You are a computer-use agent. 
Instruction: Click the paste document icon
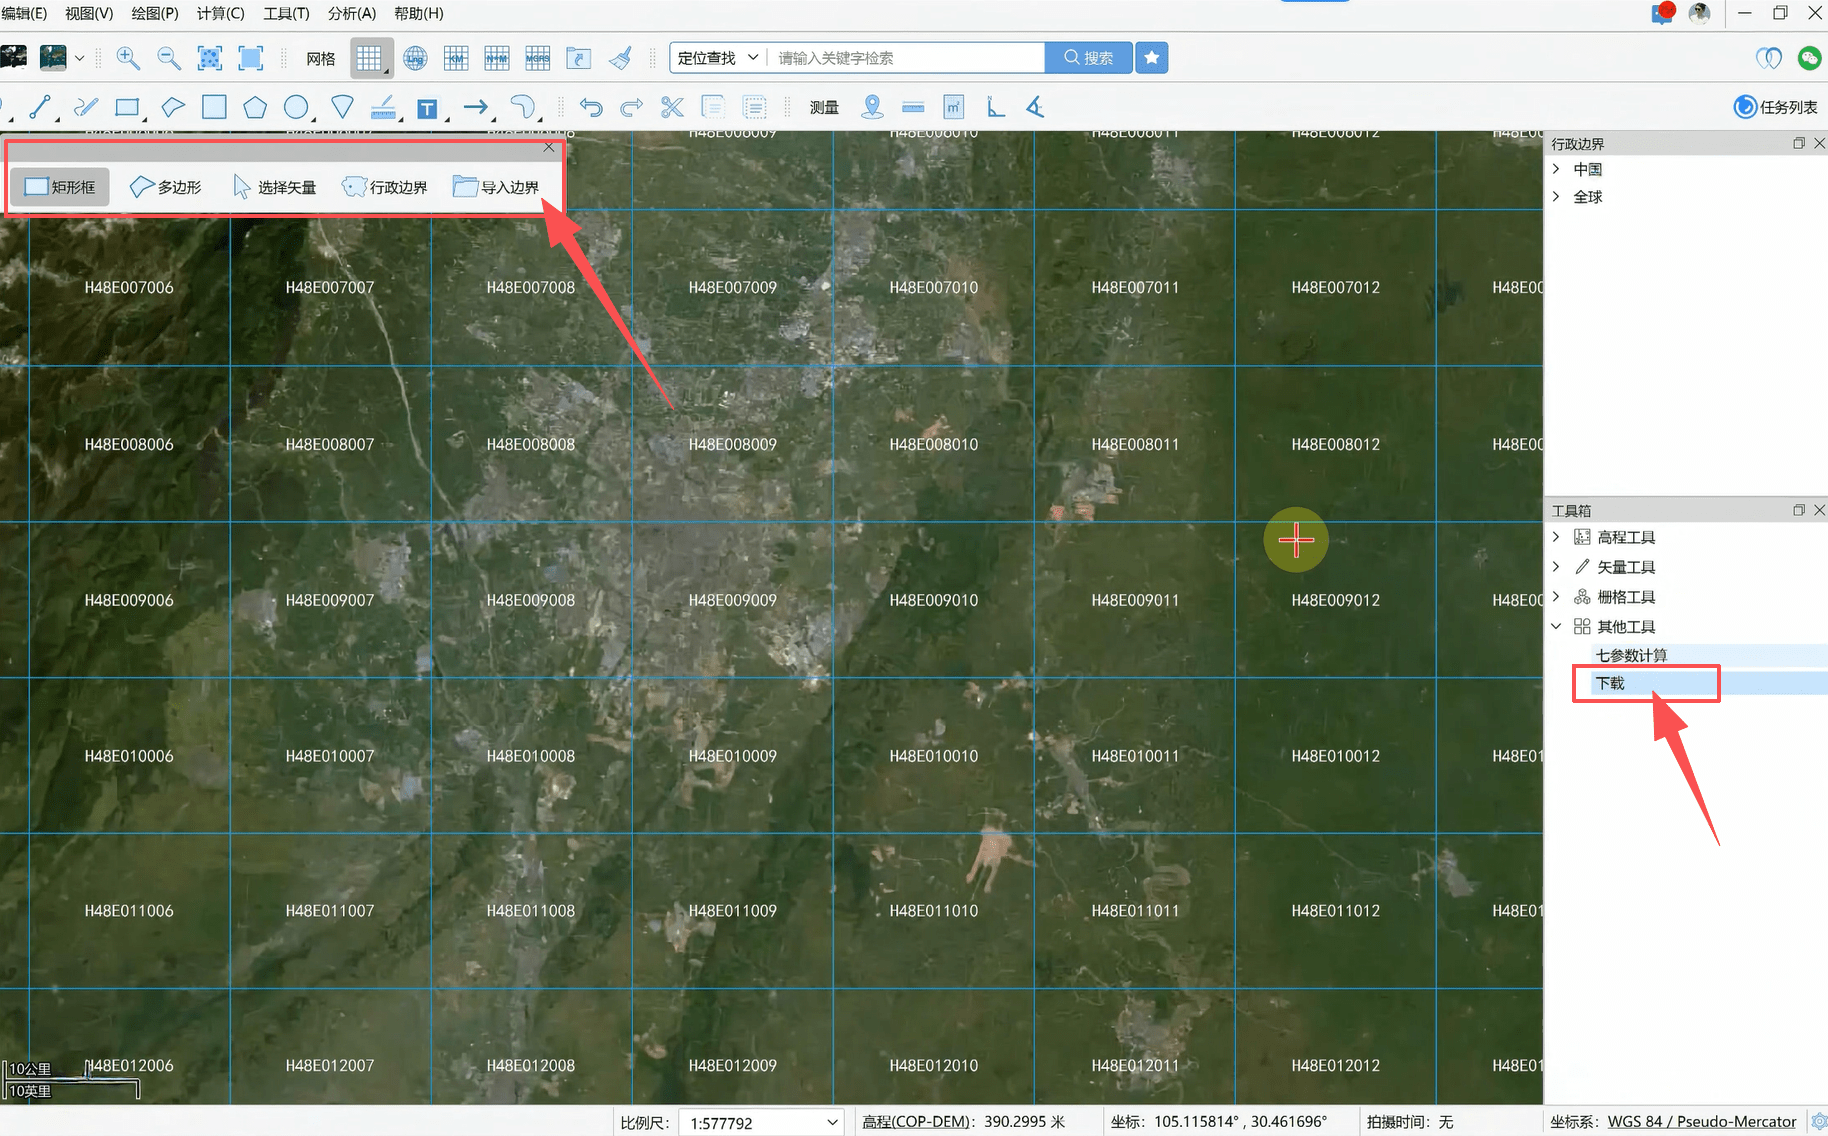(755, 107)
